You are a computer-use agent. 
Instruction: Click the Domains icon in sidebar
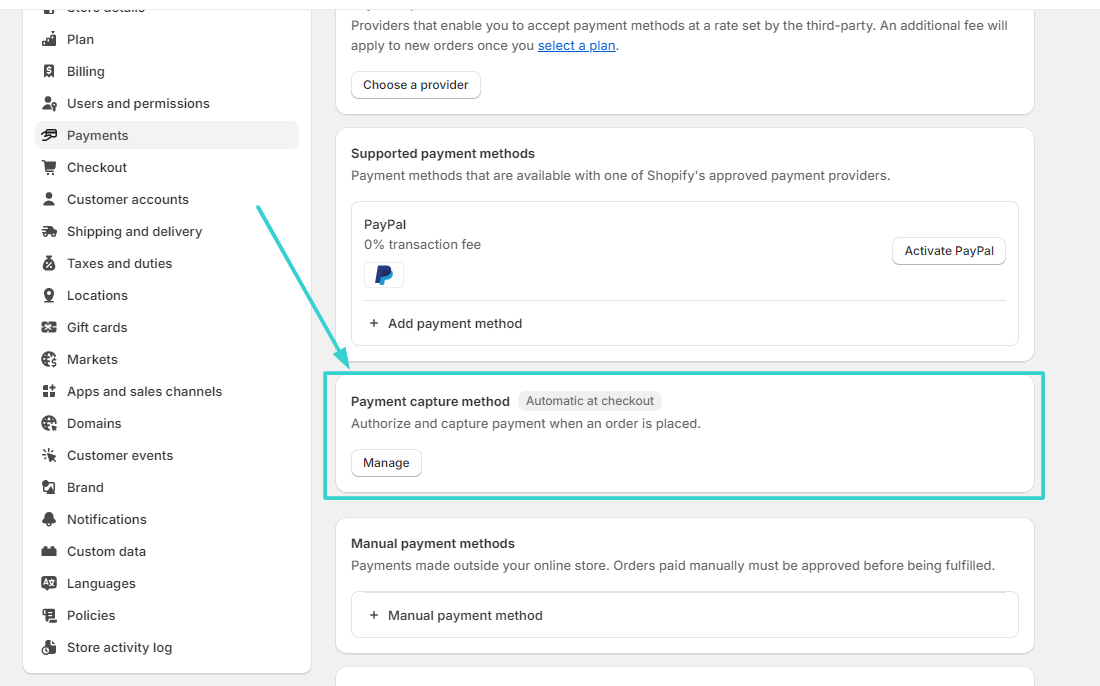coord(49,423)
